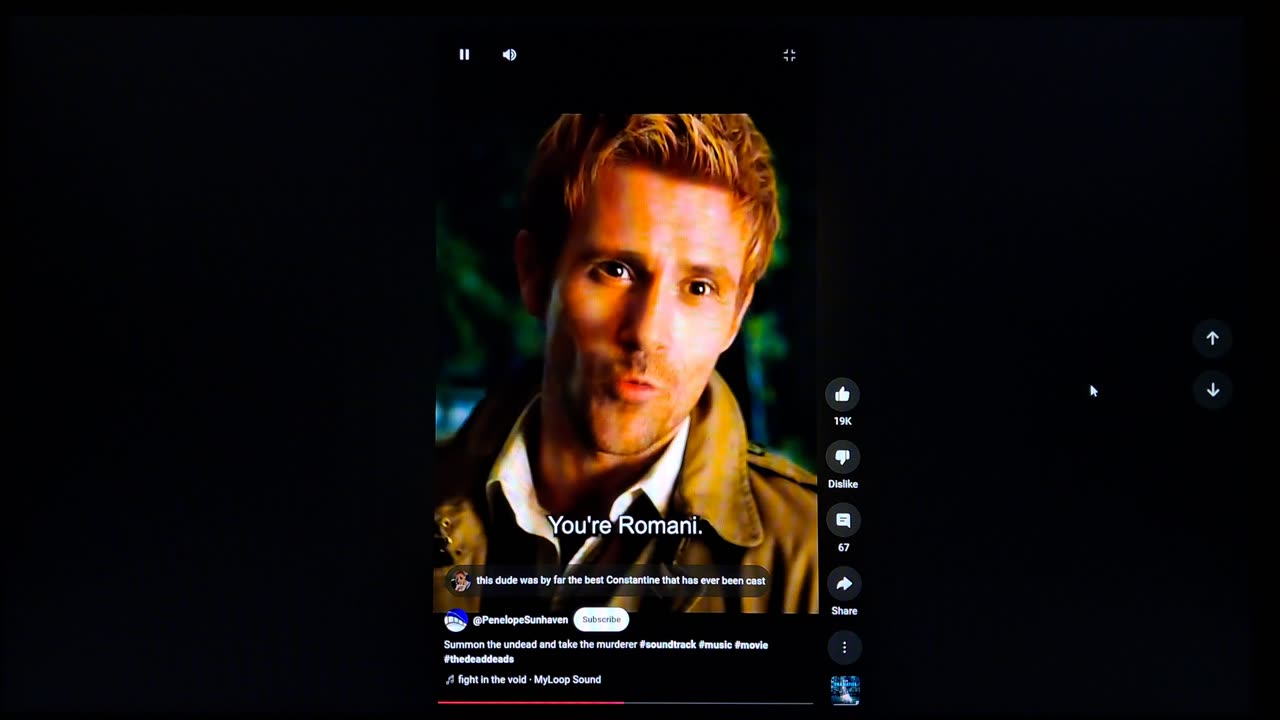Open the @PenelopeSunhaven channel name
The width and height of the screenshot is (1280, 720).
520,620
